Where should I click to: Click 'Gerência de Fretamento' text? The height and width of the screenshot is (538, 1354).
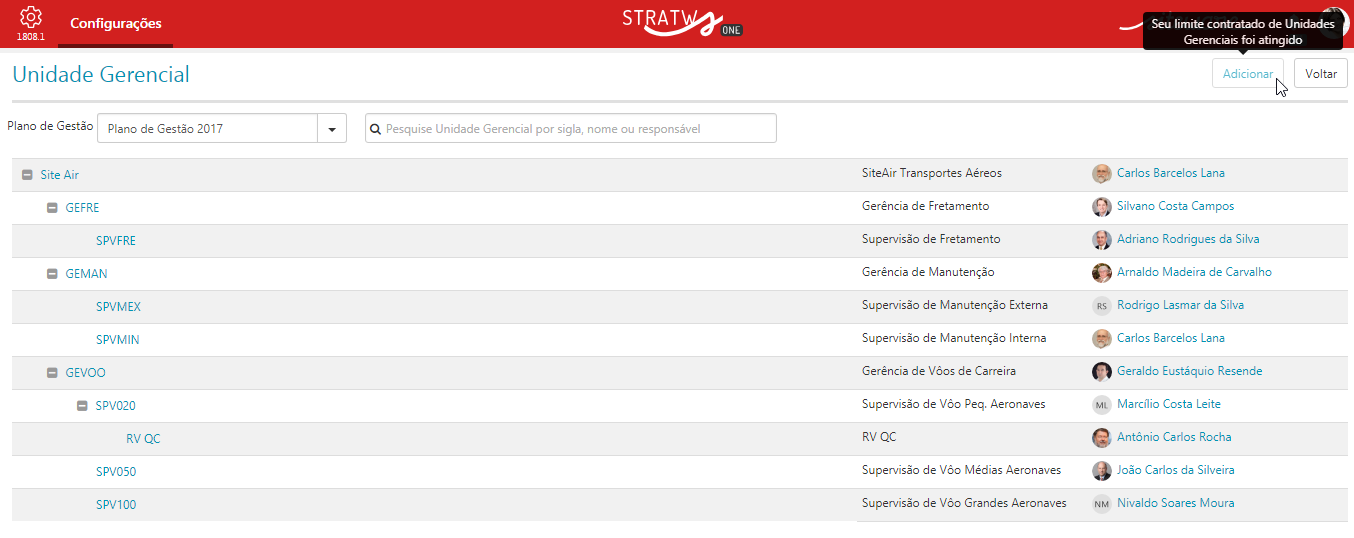(x=925, y=206)
